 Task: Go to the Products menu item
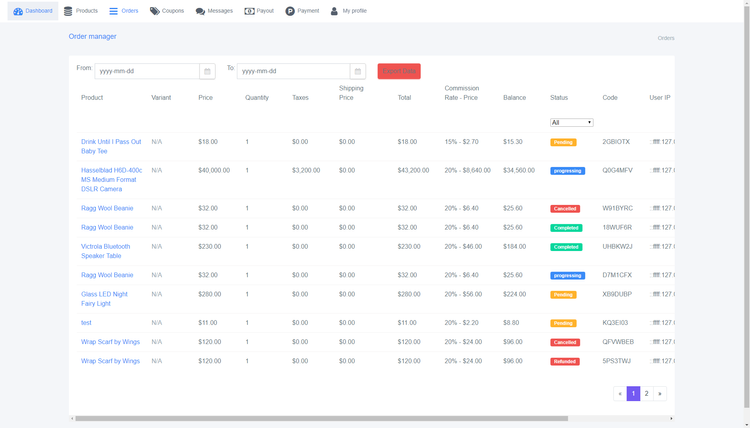[81, 11]
